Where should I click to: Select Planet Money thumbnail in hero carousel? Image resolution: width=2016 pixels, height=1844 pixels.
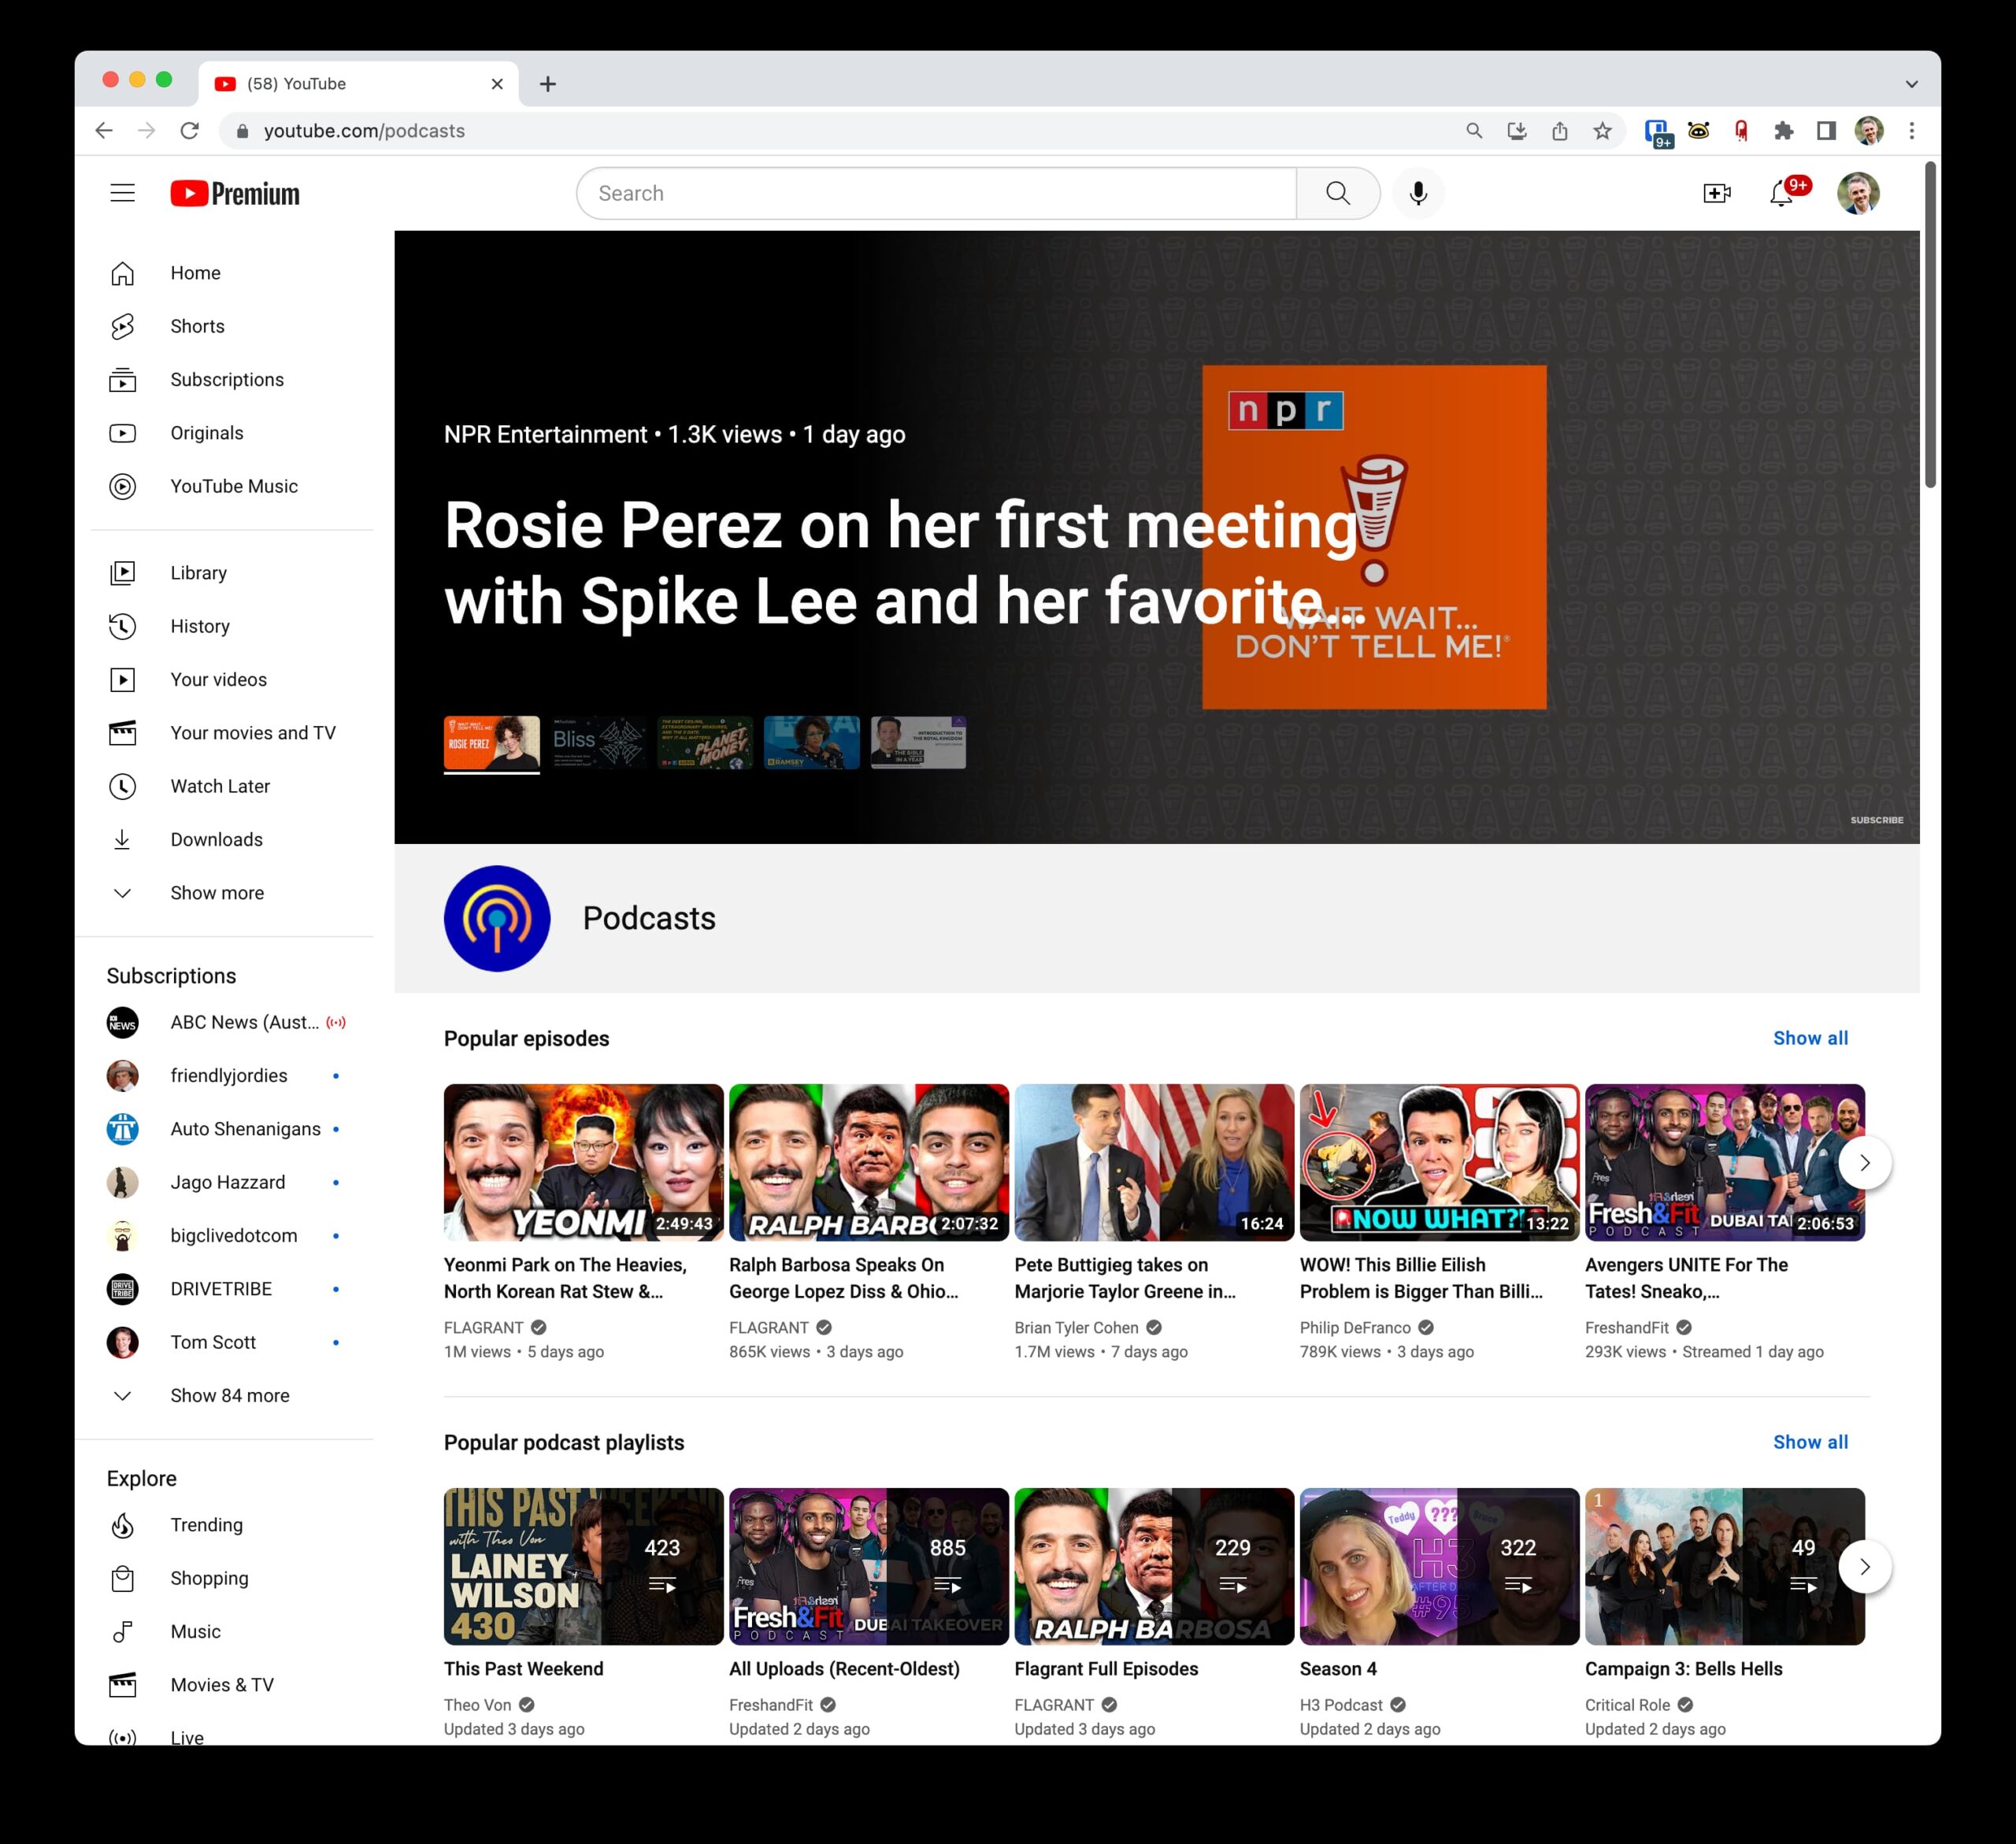coord(705,742)
